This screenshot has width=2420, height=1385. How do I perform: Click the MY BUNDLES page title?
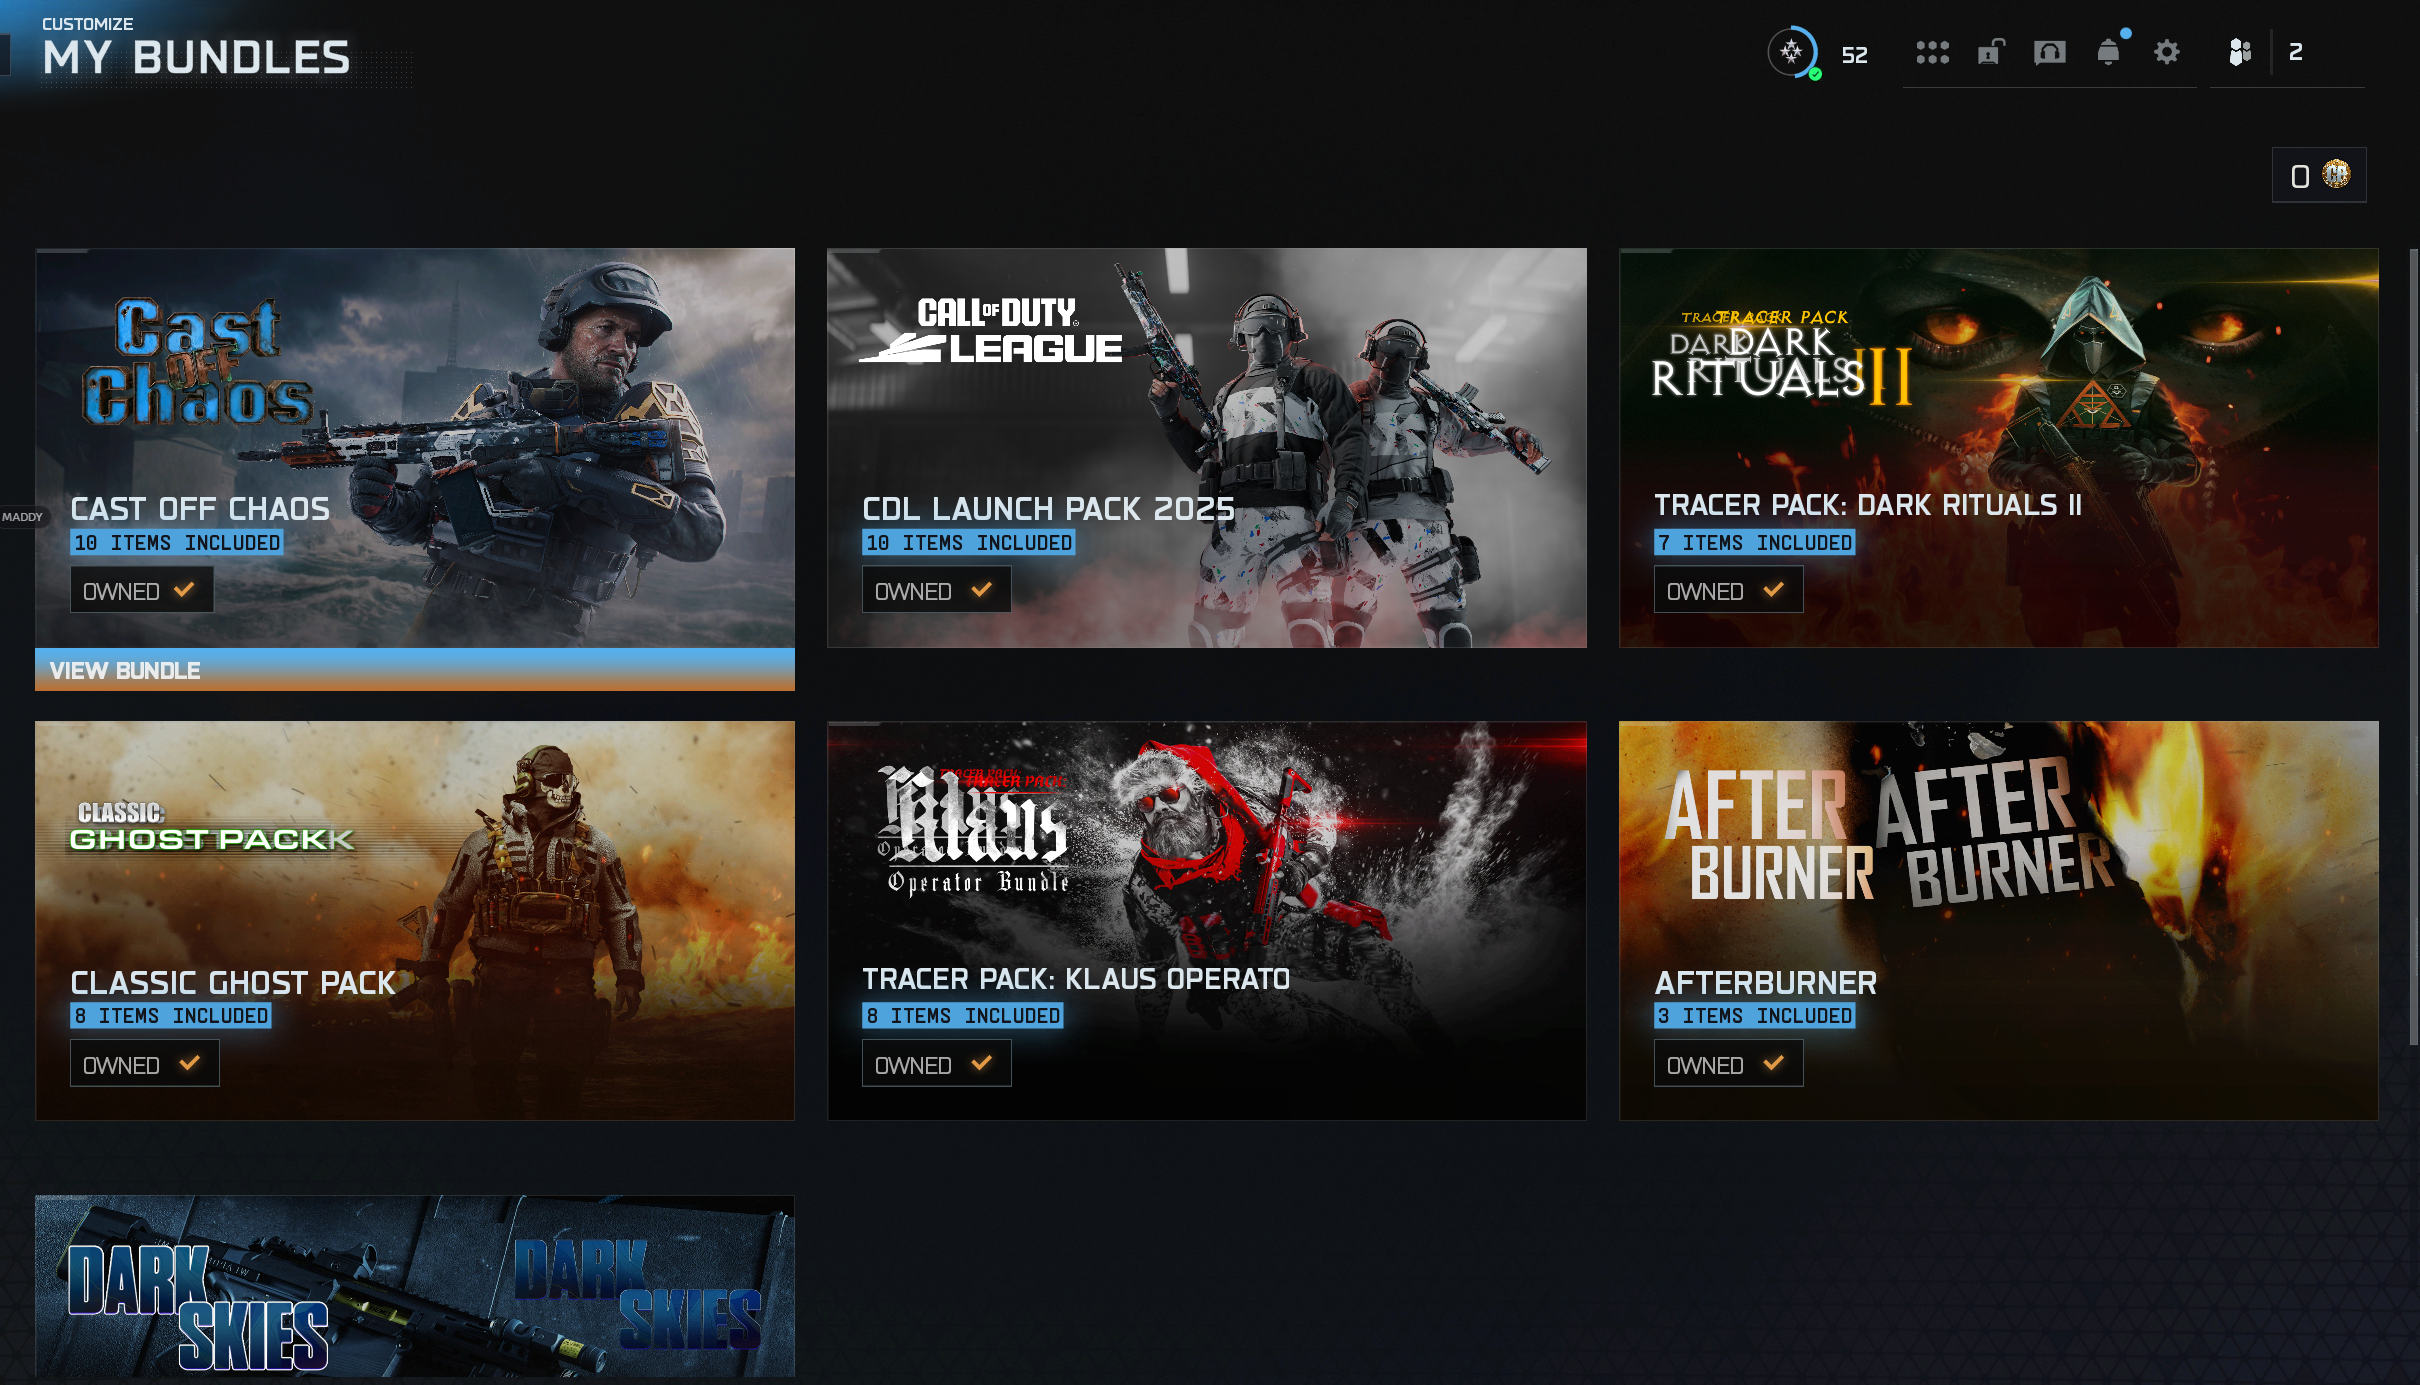coord(197,57)
